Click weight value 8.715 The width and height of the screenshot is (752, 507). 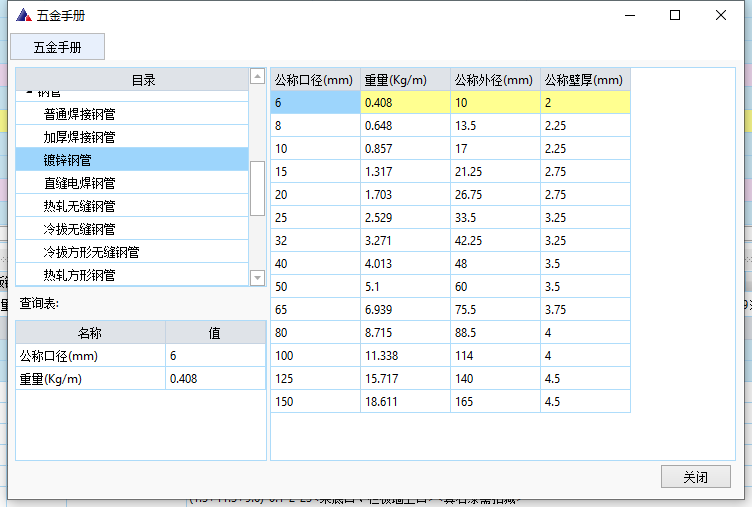[x=405, y=333]
